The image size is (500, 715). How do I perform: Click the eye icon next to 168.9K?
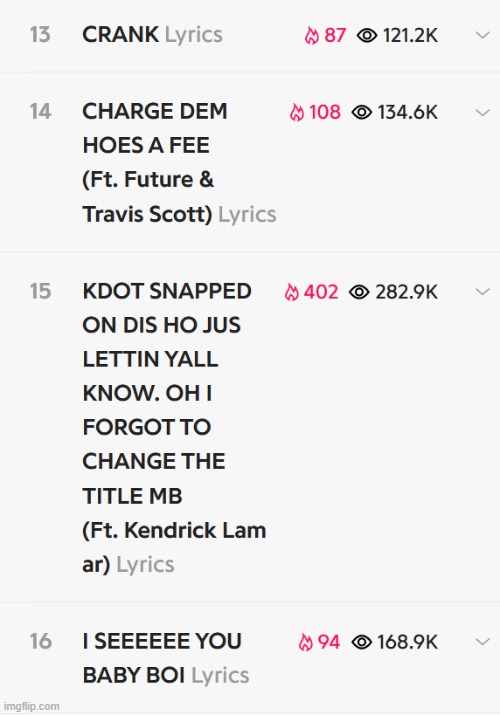pyautogui.click(x=362, y=642)
